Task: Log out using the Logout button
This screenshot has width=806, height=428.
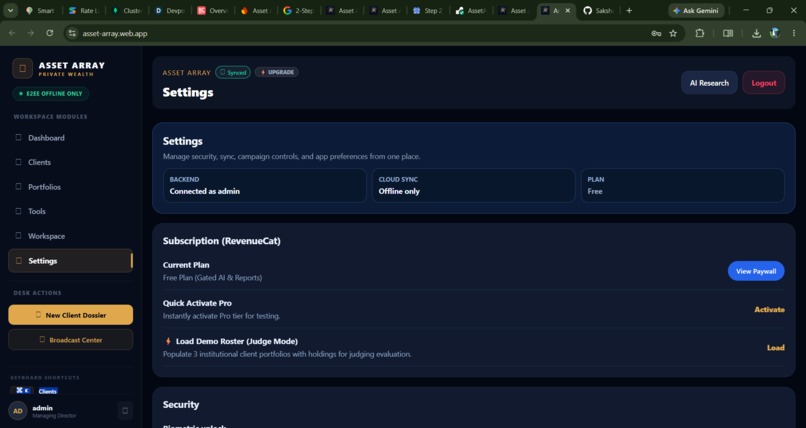Action: point(763,83)
